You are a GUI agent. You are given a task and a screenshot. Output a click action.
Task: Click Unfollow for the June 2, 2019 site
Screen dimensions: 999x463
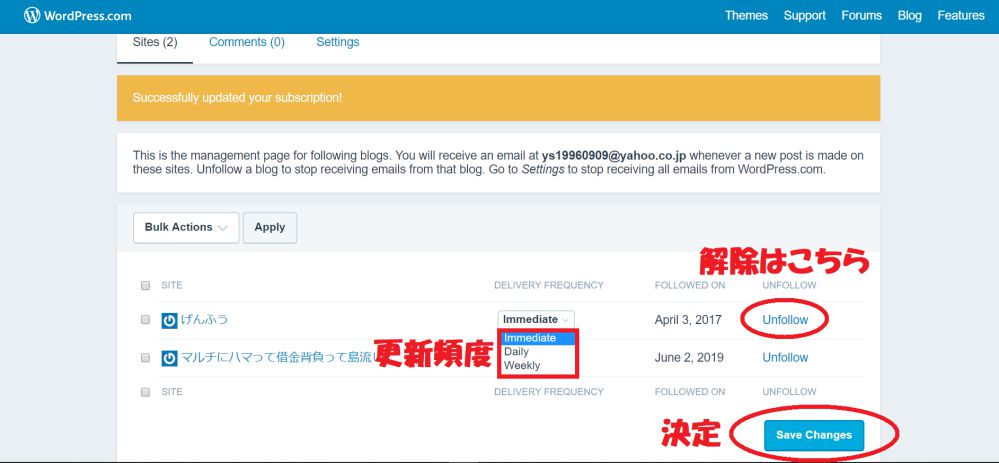point(785,357)
